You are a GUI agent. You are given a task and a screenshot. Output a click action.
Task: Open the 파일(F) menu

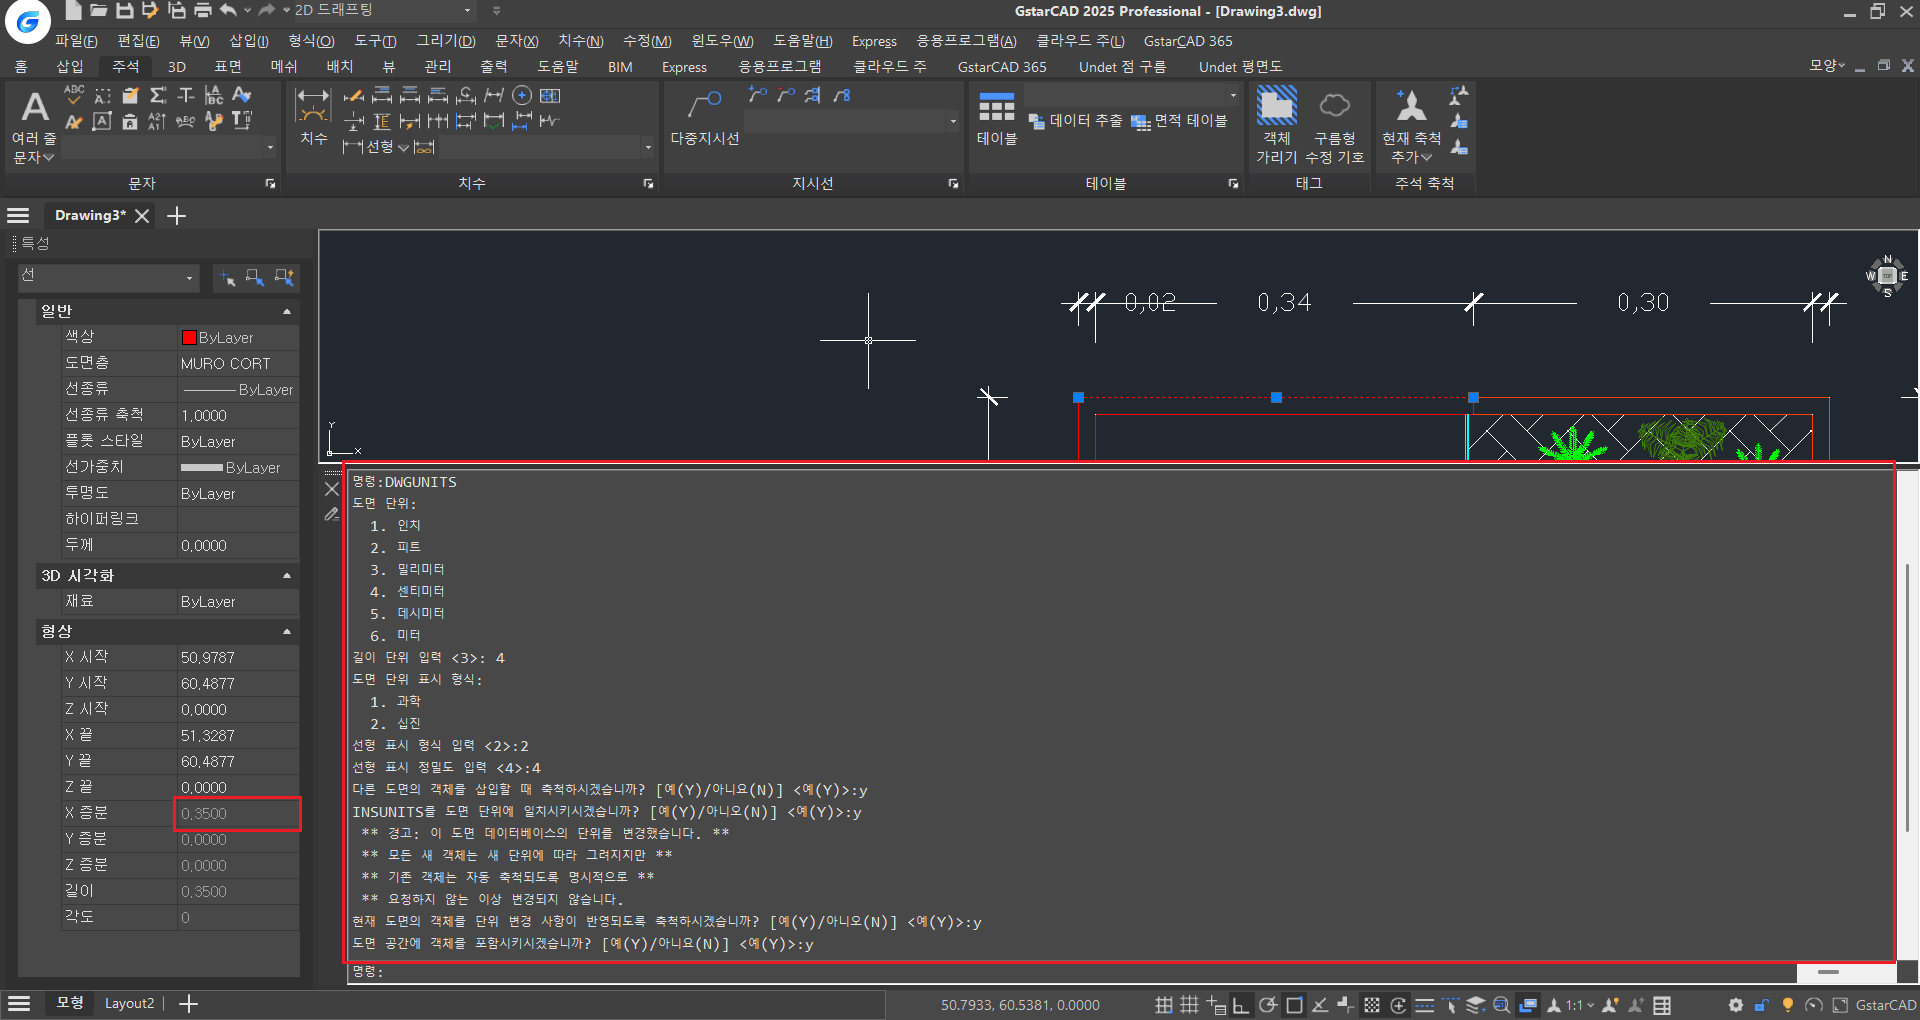tap(76, 41)
